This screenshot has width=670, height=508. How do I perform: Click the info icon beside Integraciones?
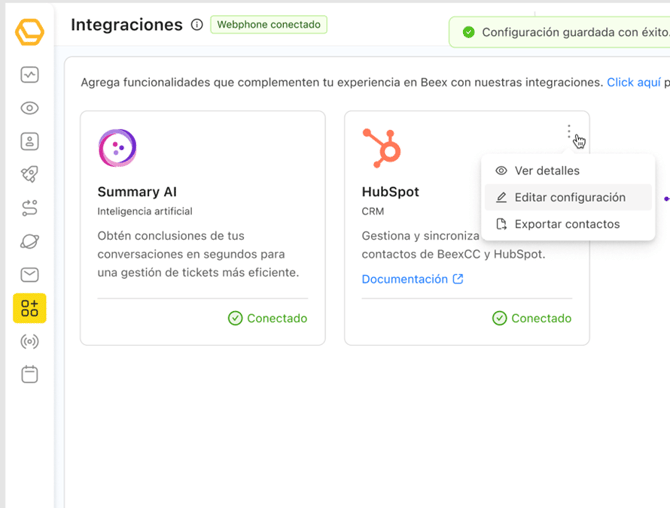[x=197, y=25]
